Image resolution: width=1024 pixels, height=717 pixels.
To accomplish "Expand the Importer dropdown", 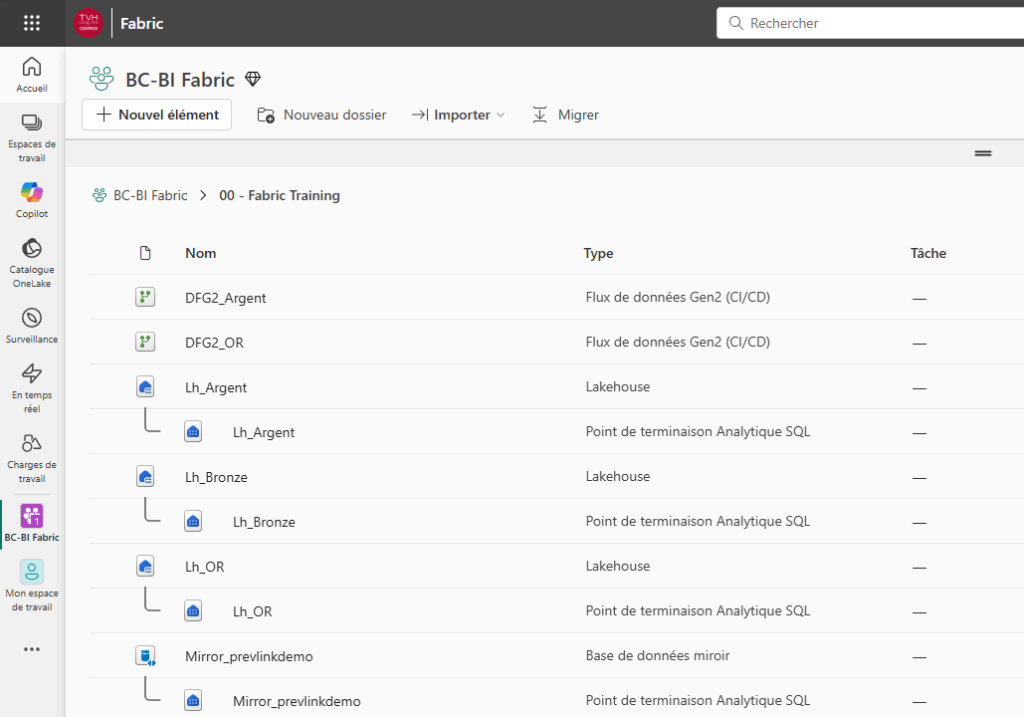I will [458, 115].
